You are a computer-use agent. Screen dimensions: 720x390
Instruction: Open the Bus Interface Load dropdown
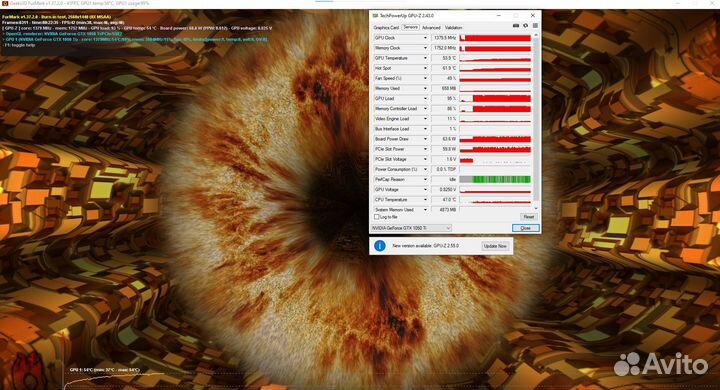(x=425, y=129)
